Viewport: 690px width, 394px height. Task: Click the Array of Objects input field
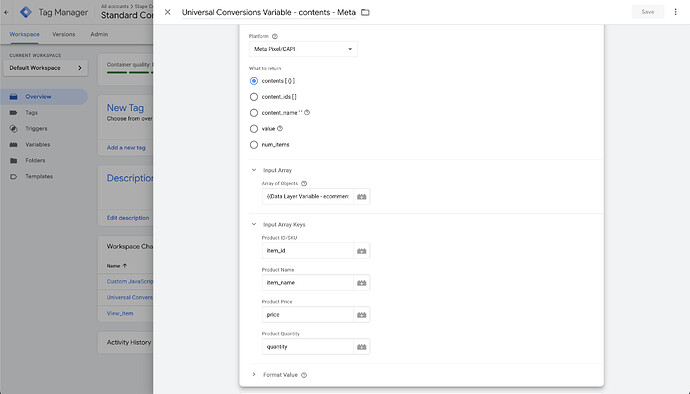pyautogui.click(x=308, y=196)
